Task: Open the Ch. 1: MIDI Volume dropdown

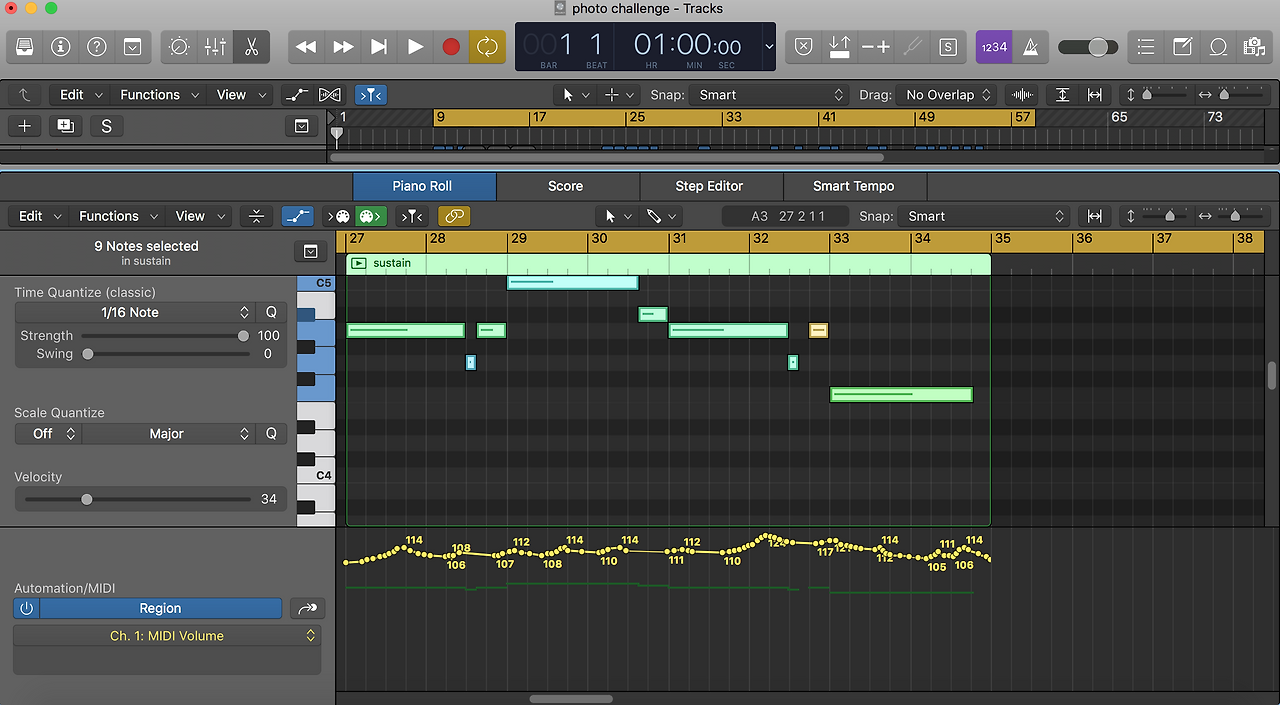Action: 167,636
